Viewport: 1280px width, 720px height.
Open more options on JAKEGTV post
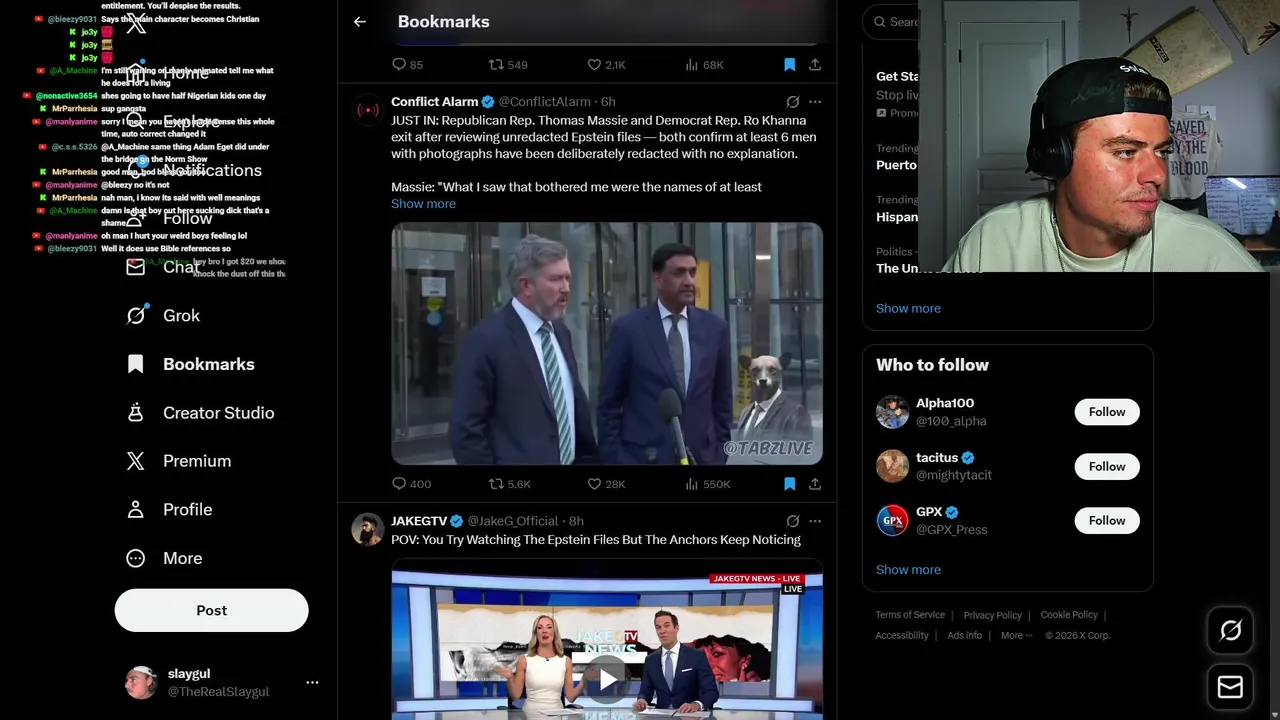click(x=815, y=521)
